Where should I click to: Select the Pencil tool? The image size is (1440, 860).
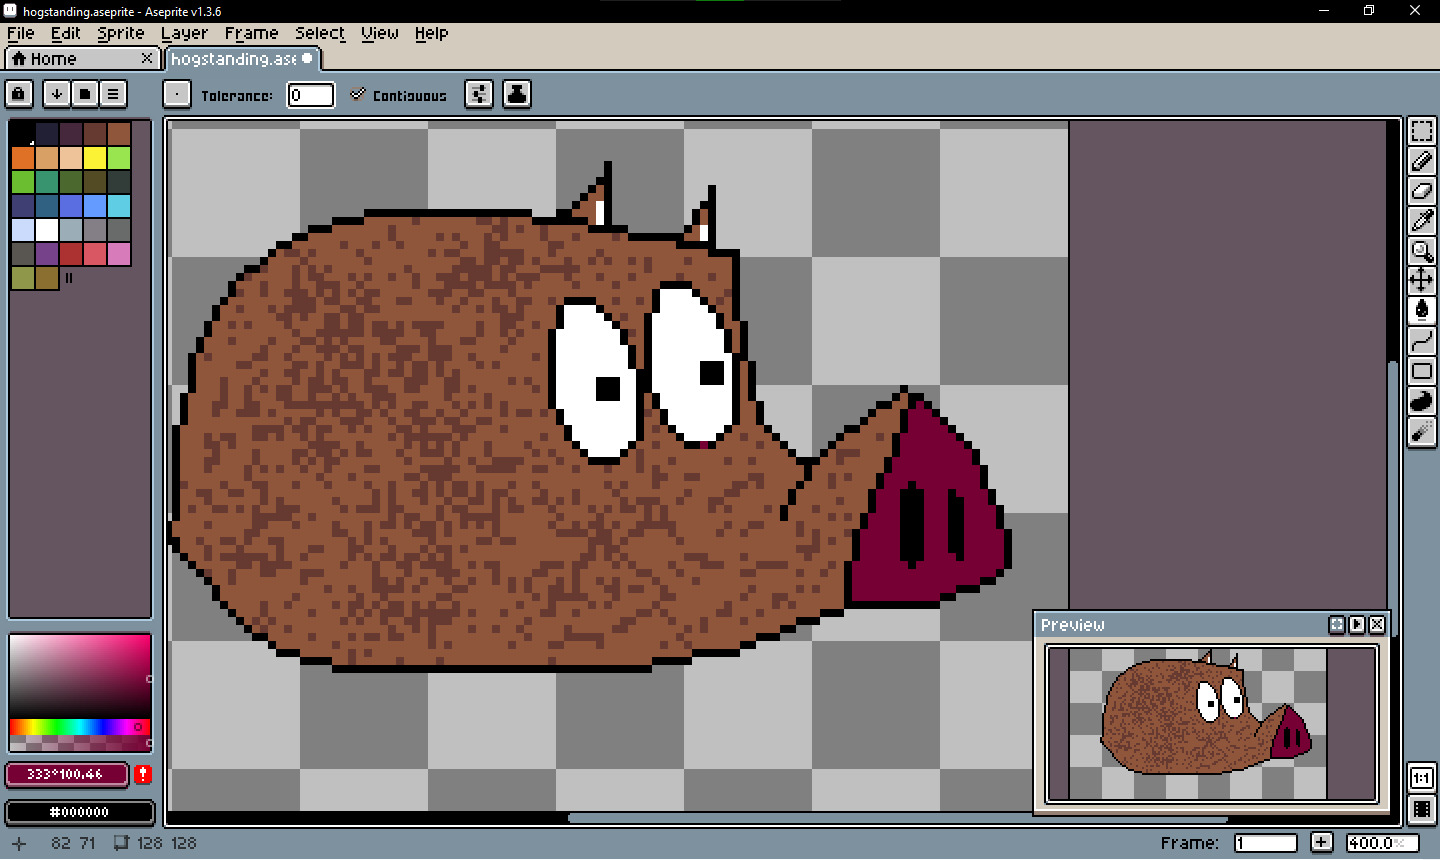pyautogui.click(x=1421, y=161)
